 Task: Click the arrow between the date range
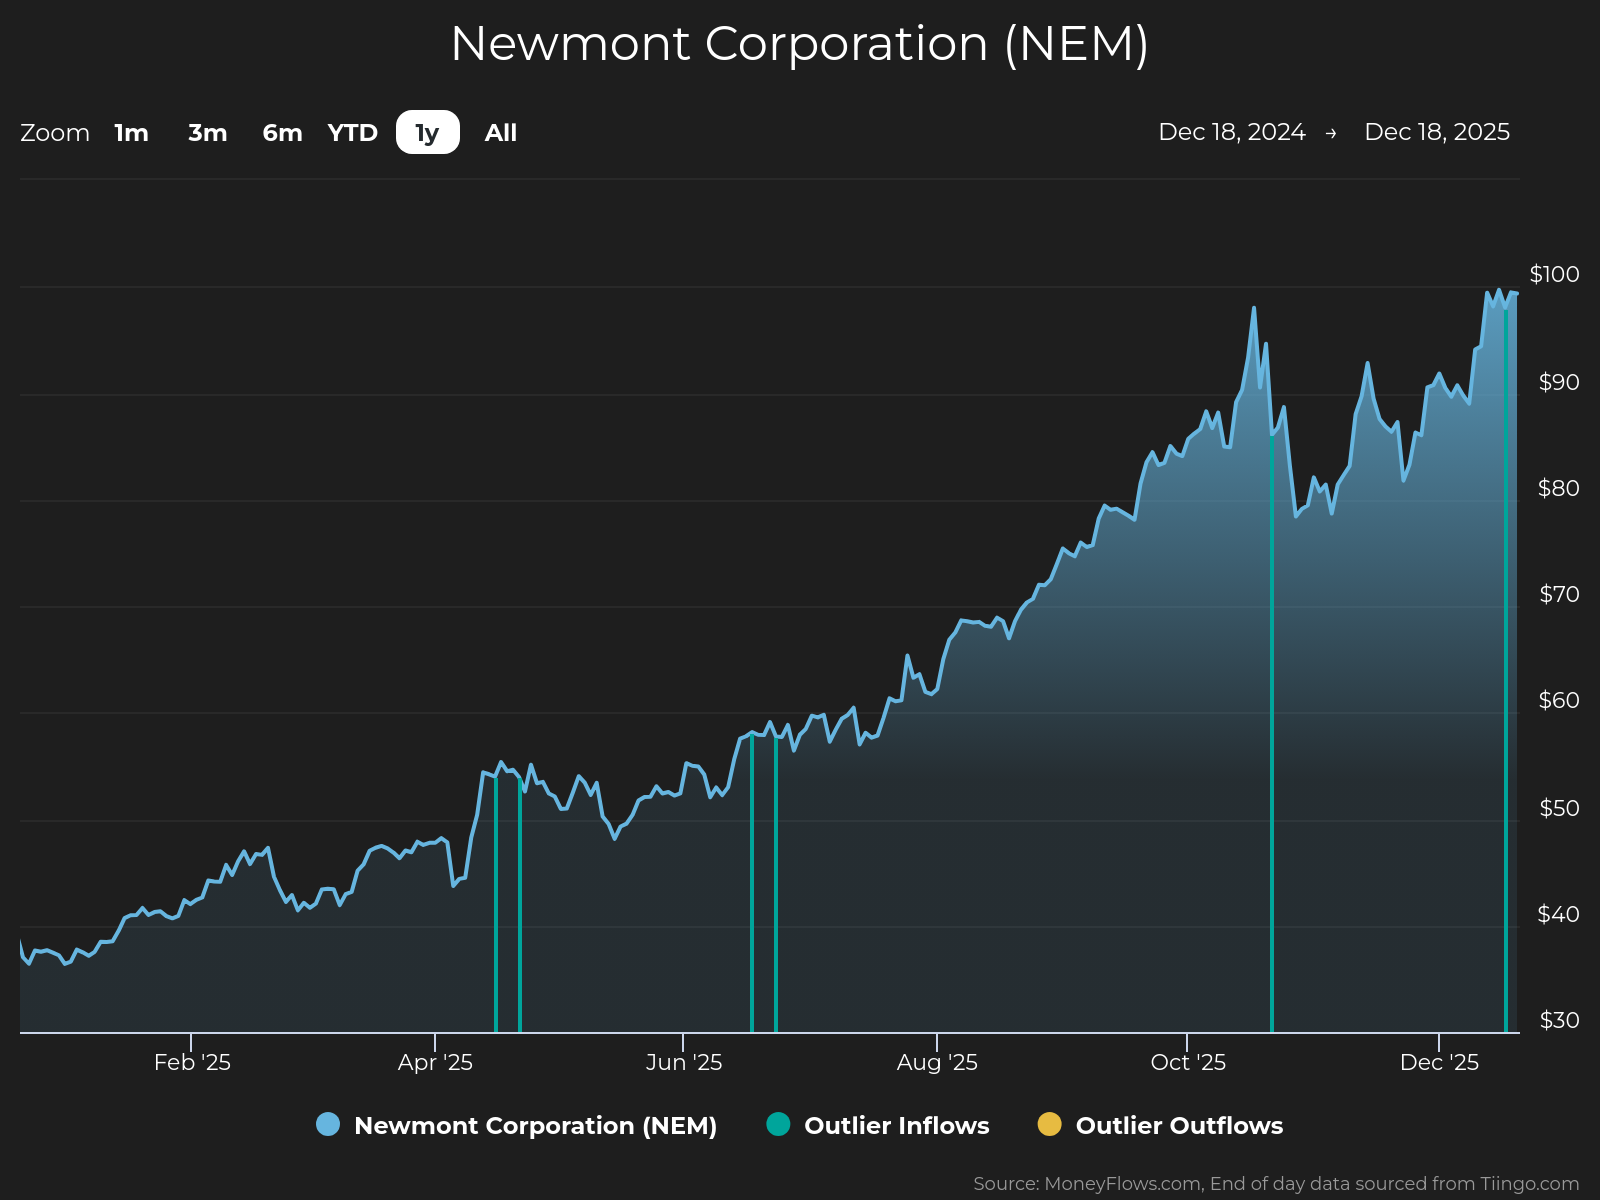pyautogui.click(x=1331, y=133)
